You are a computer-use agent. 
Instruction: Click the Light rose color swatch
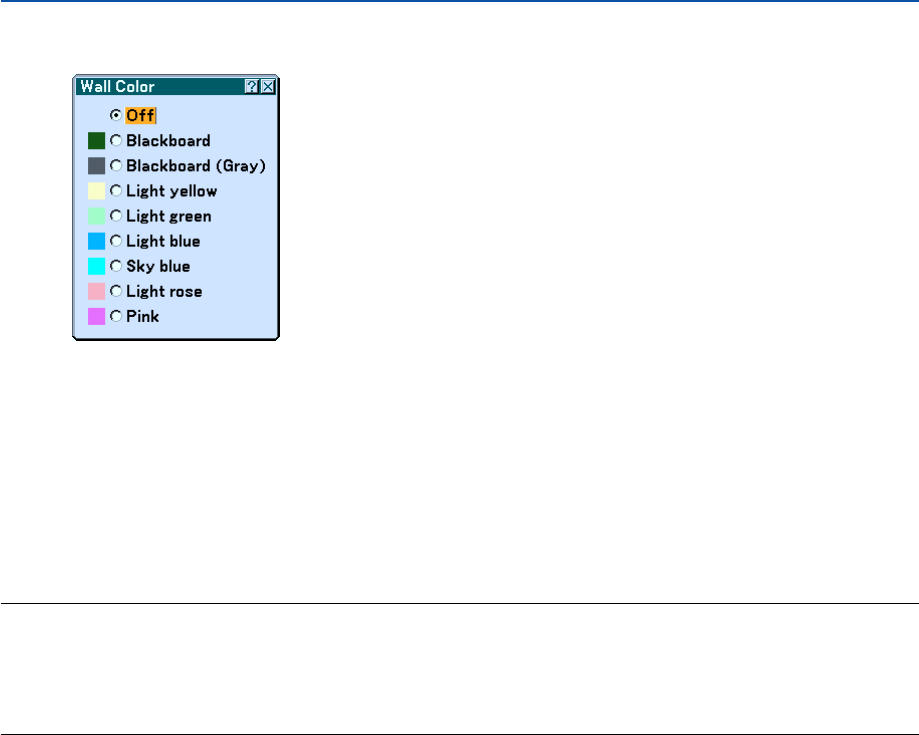[x=97, y=291]
